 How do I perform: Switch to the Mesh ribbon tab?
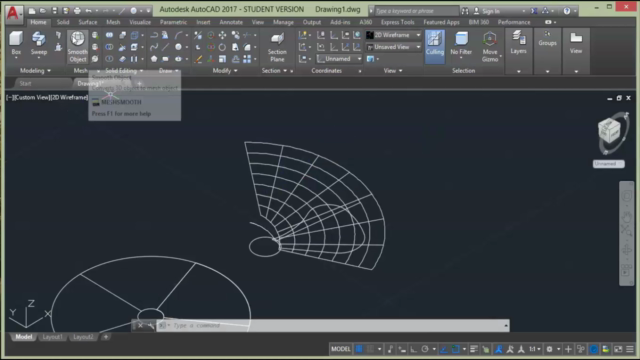click(113, 22)
